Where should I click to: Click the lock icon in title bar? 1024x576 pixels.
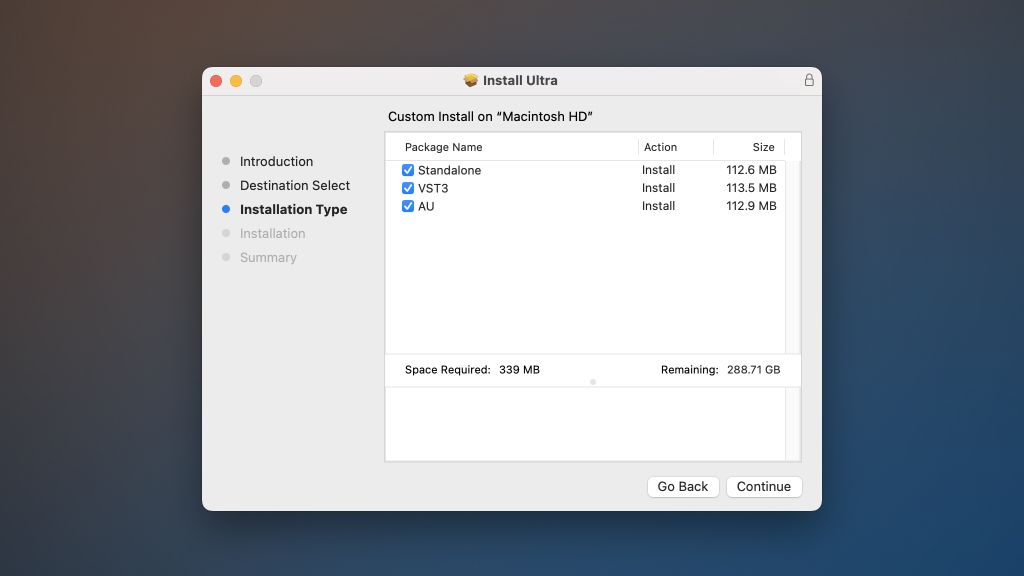[x=808, y=80]
